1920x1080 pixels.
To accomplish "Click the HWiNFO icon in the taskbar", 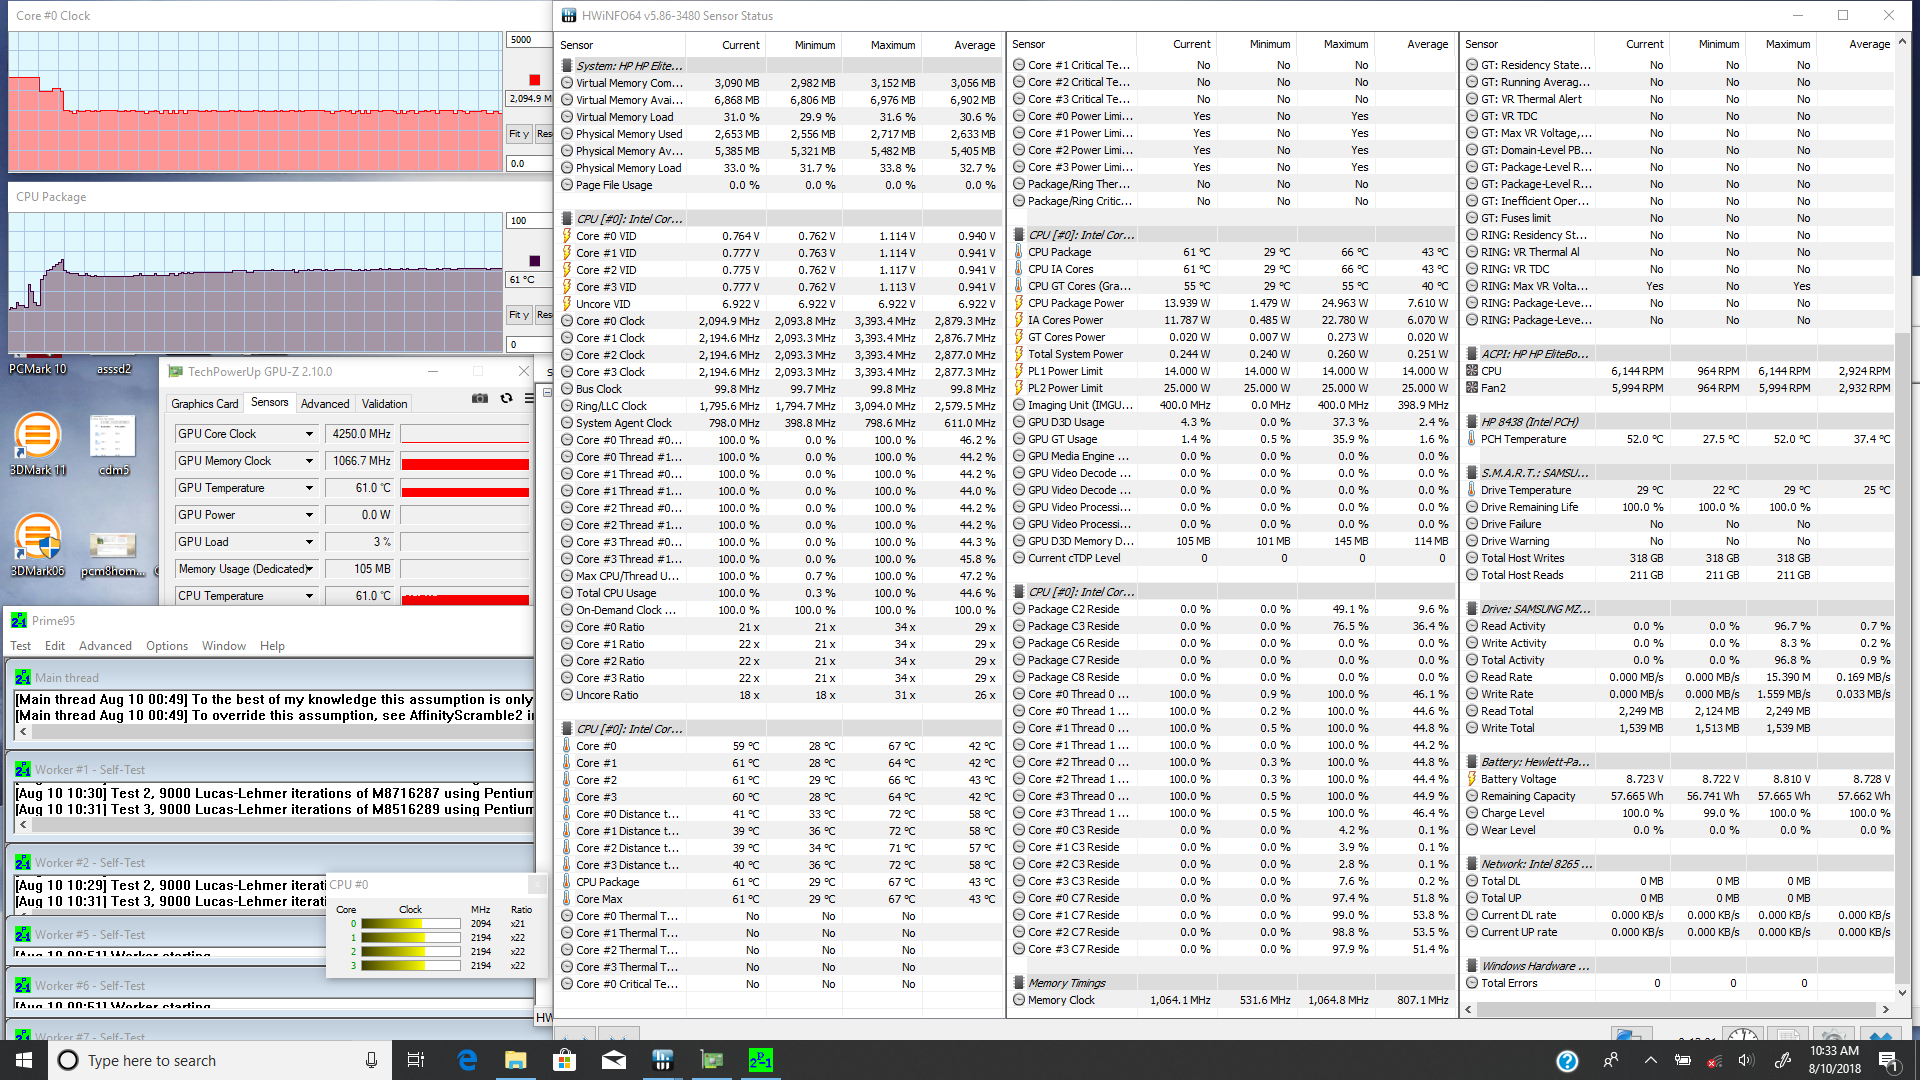I will 662,1060.
